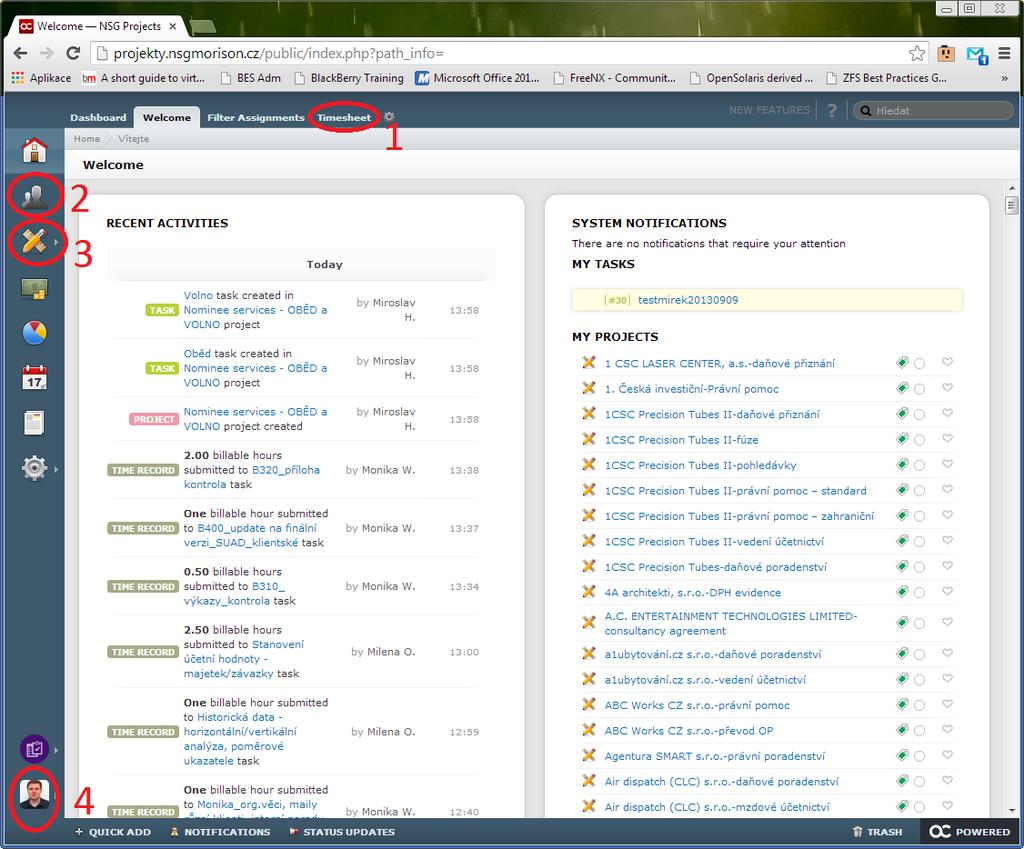Toggle circle for 1CSC Precision Tubes-daňové poradenství

pos(920,568)
